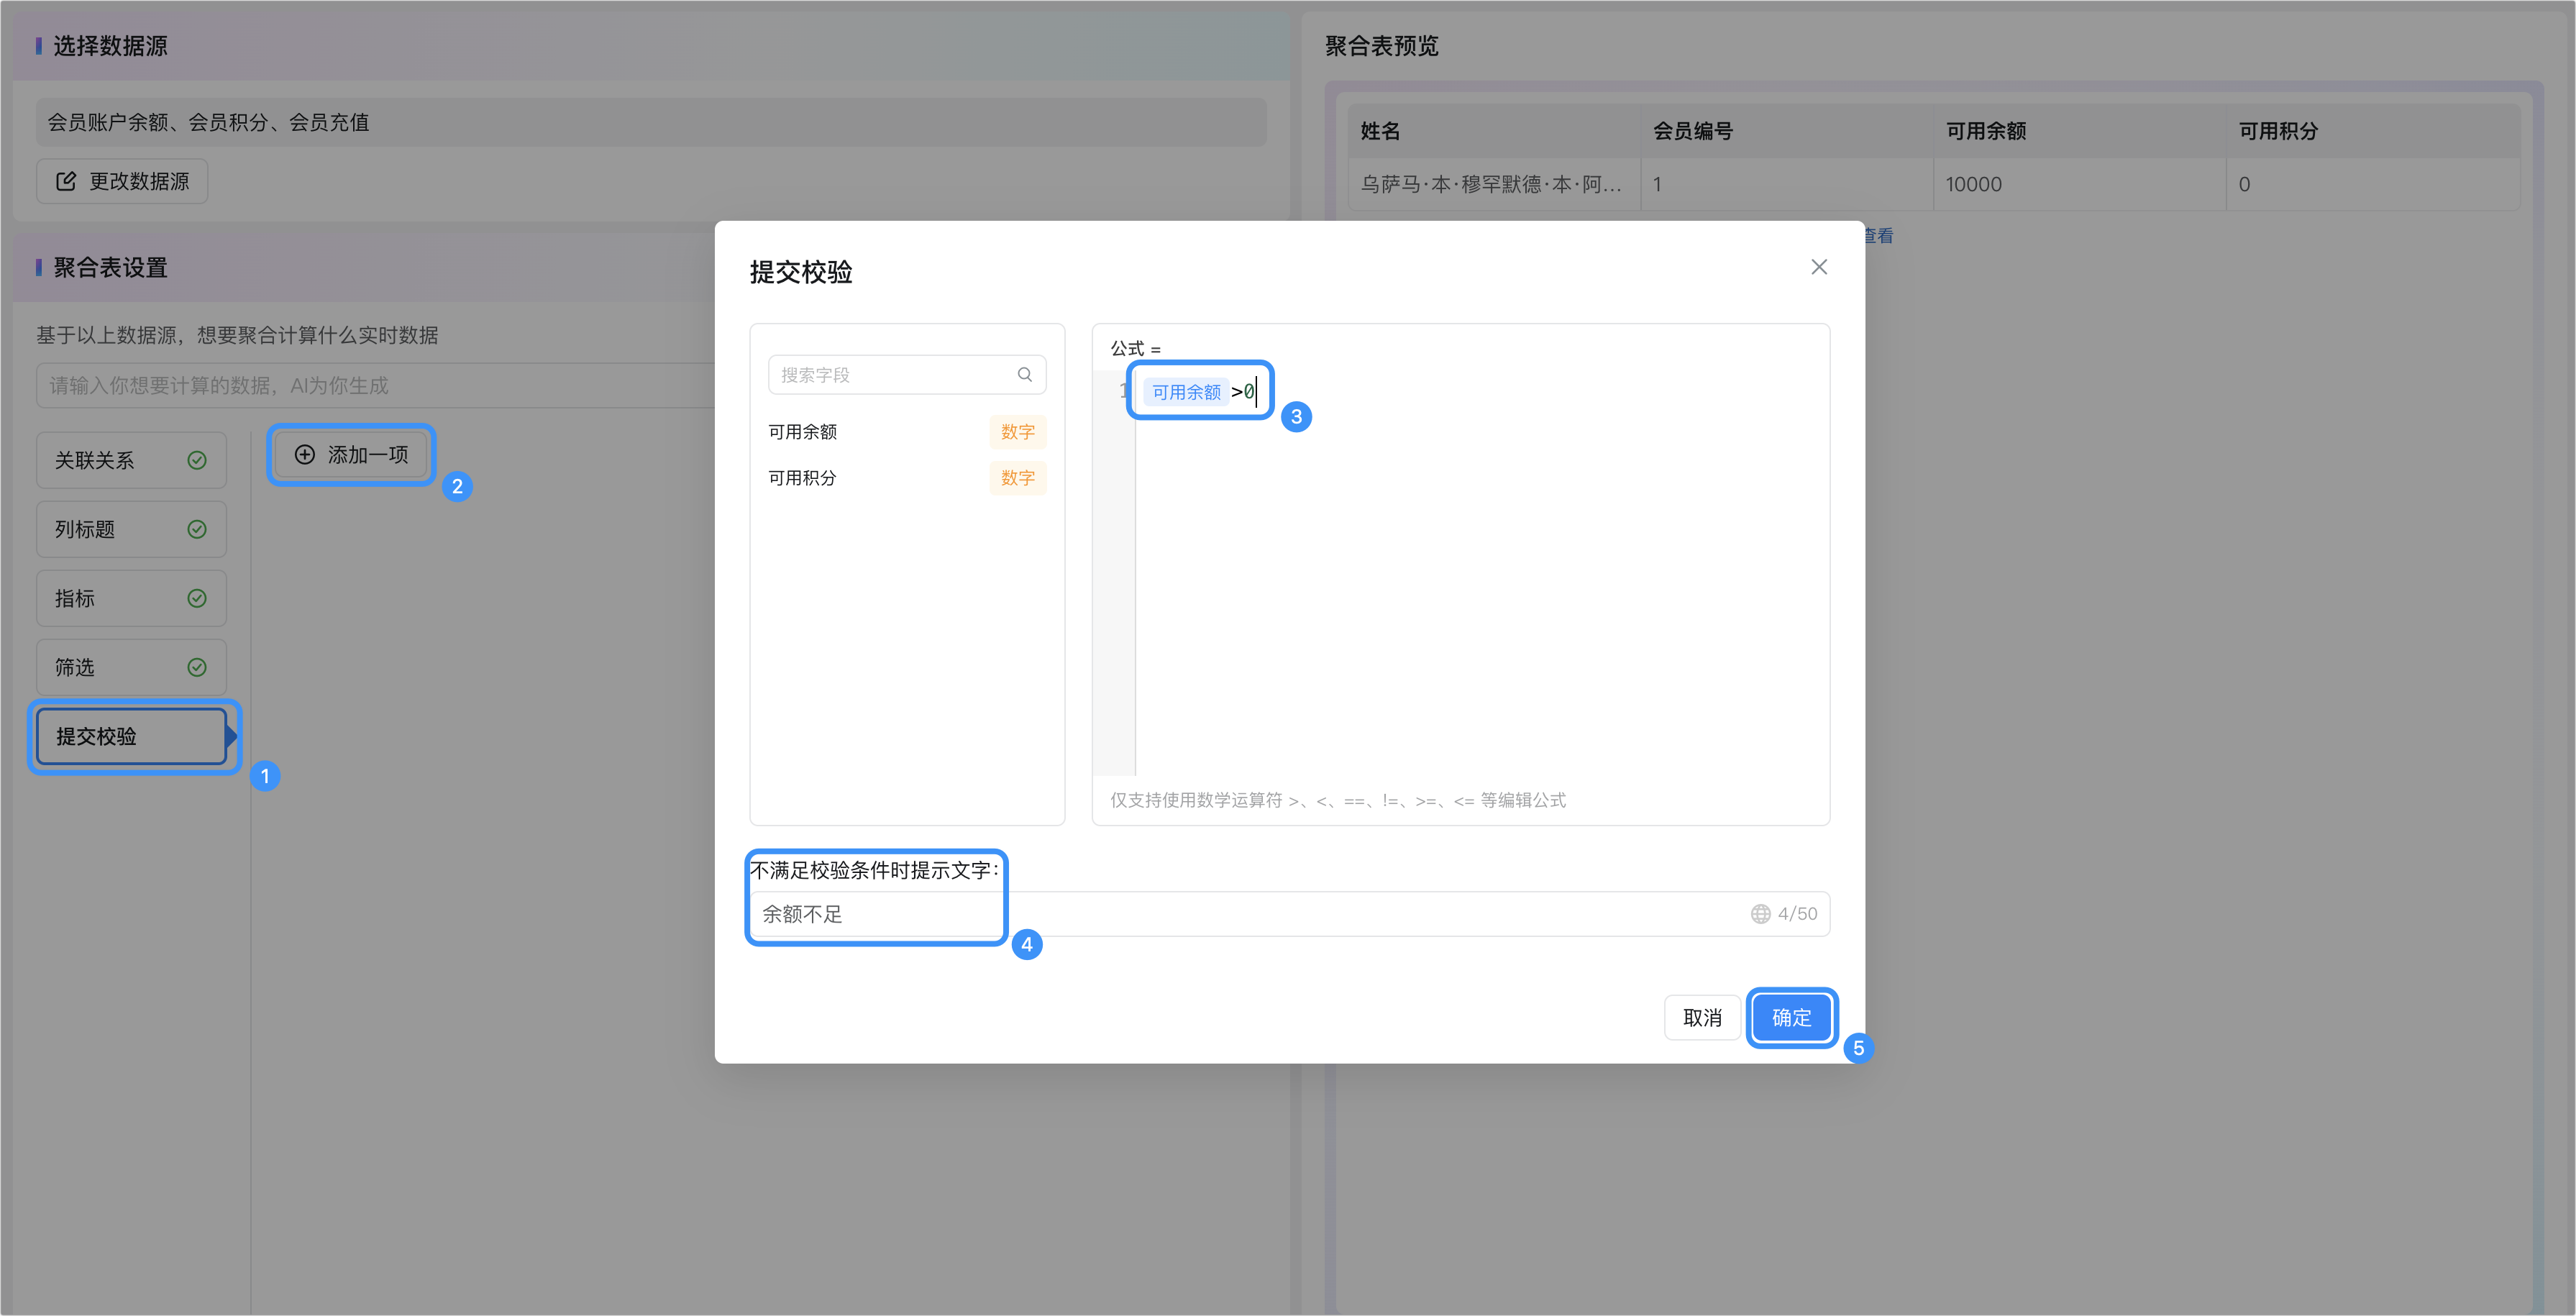Click the 数字 tag next to 可用余额

[x=1017, y=432]
